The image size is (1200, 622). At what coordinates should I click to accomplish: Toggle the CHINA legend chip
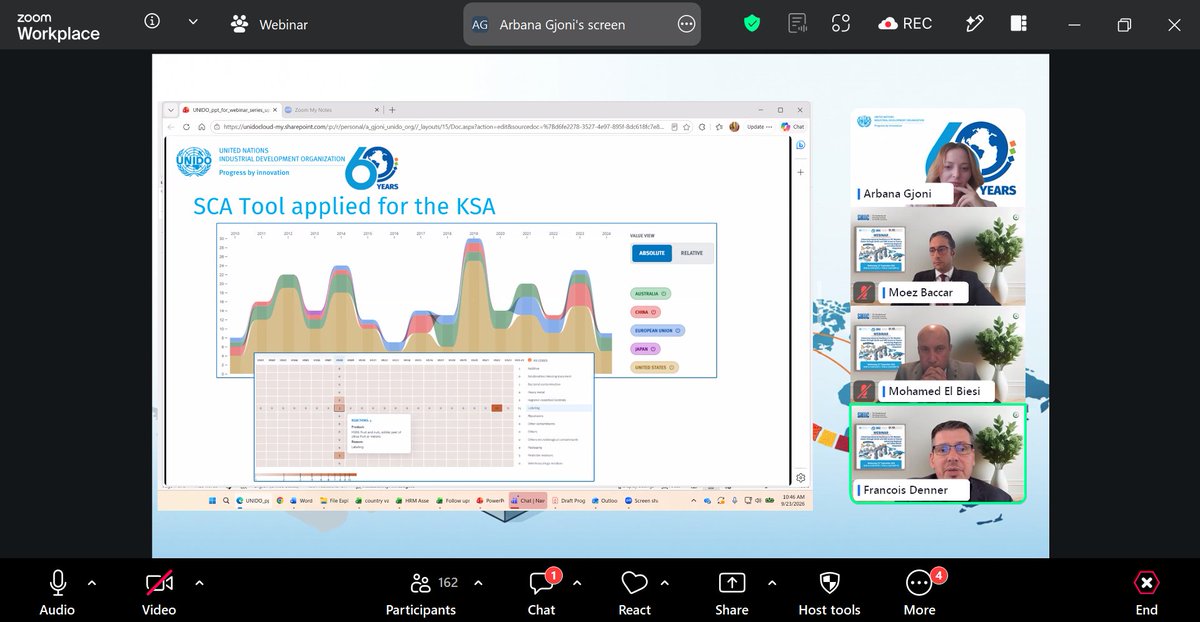point(644,312)
